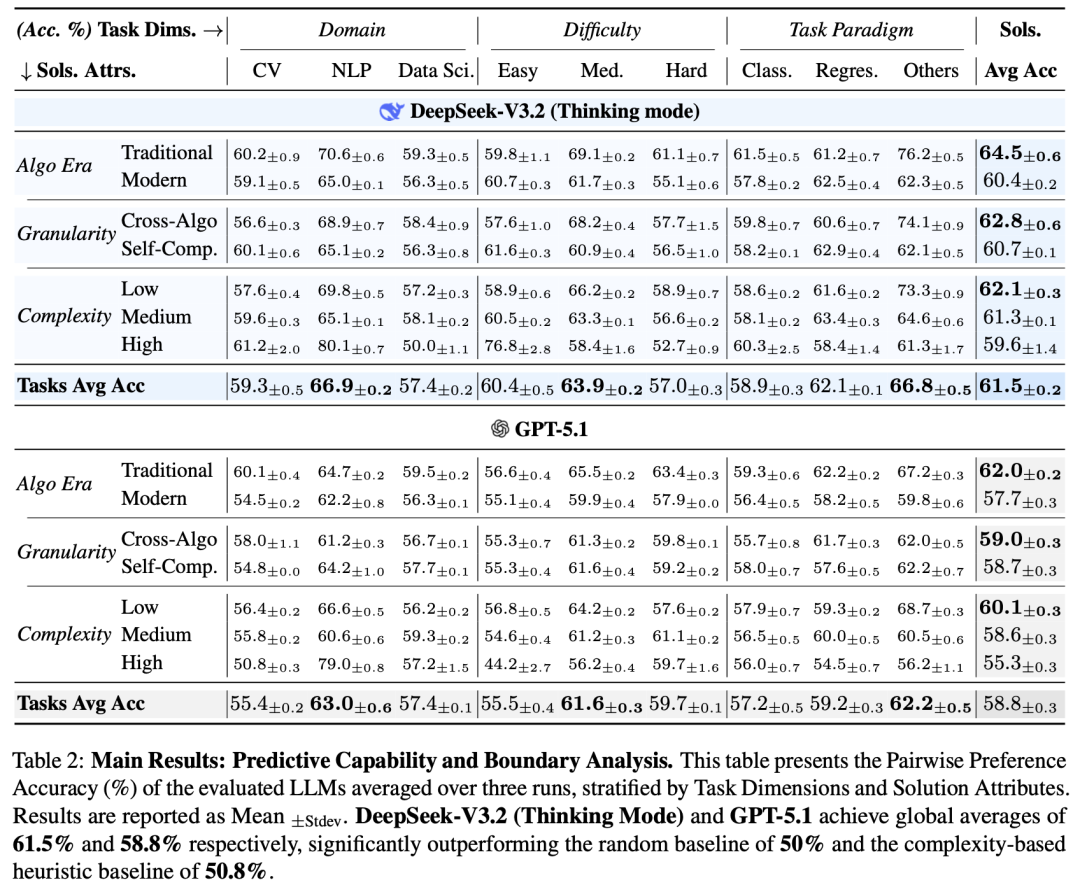The image size is (1080, 885).
Task: Select the "44.2±2.7" Easy cell value
Action: click(517, 663)
